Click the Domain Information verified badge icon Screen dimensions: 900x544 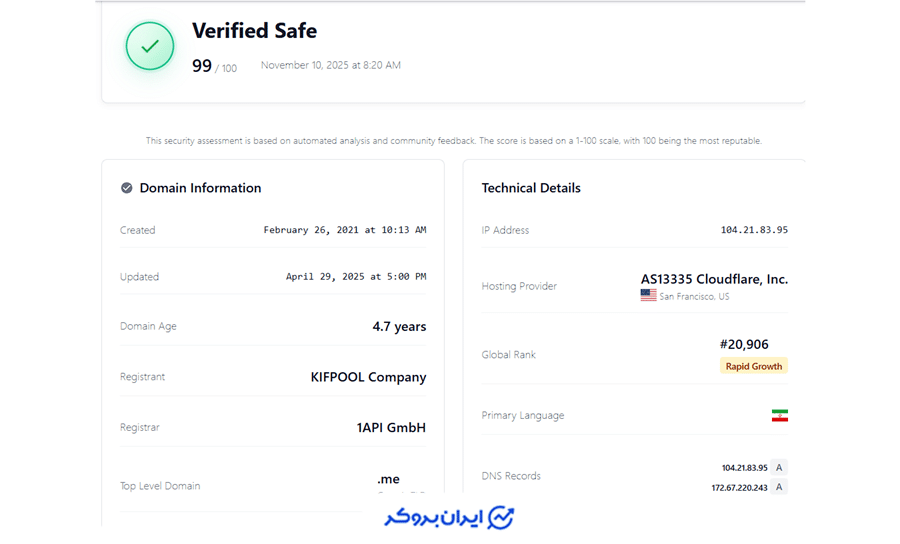(127, 188)
